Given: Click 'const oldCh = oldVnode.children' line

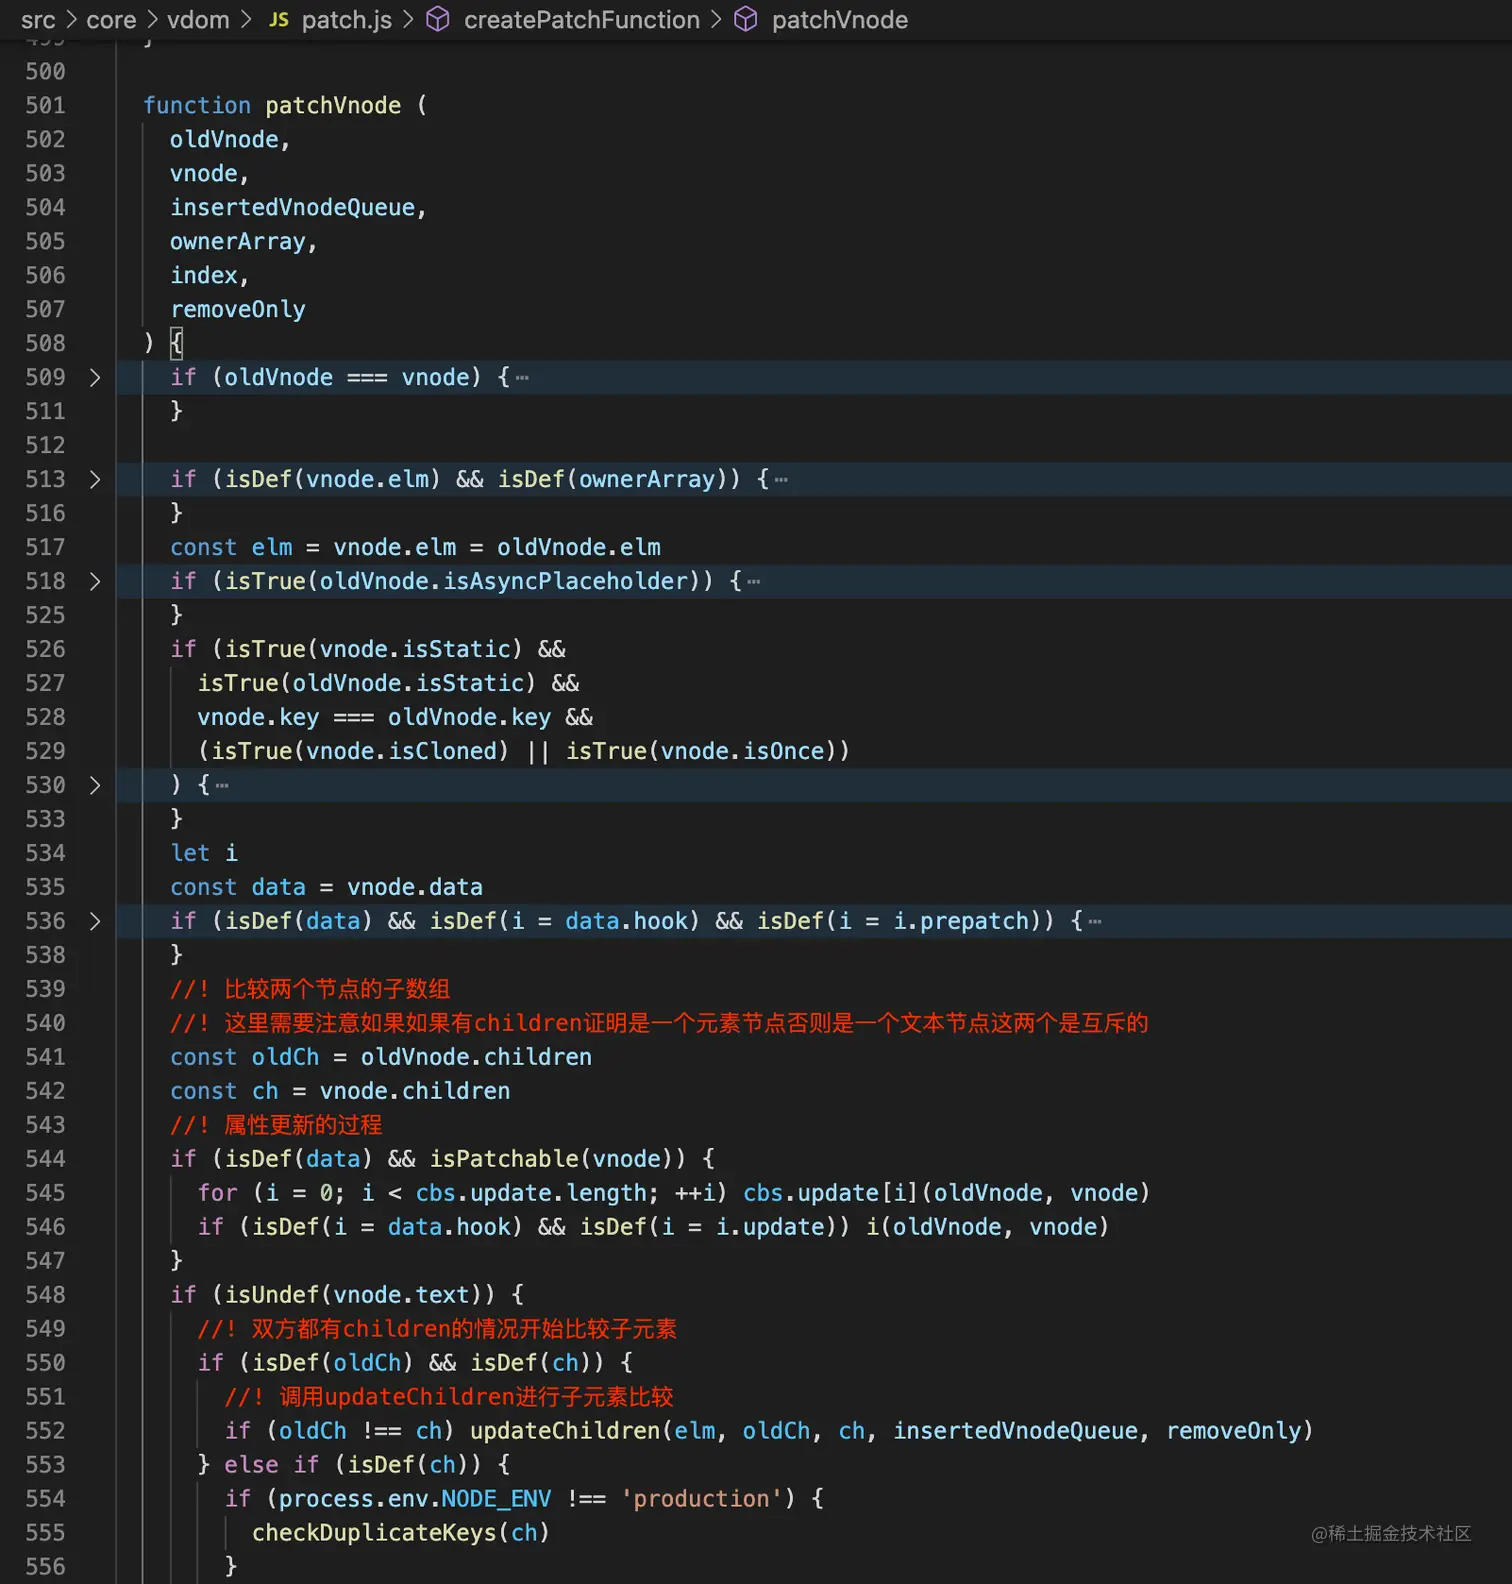Looking at the screenshot, I should (381, 1057).
